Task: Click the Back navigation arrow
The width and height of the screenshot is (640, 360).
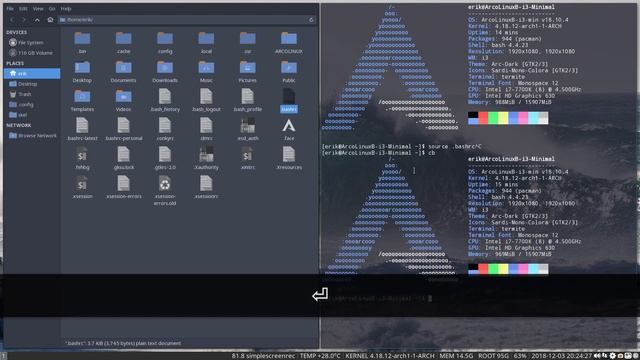Action: point(12,20)
